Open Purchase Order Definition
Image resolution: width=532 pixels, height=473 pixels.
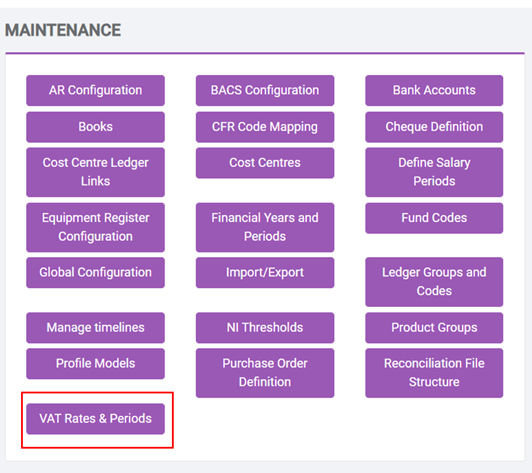[x=265, y=373]
